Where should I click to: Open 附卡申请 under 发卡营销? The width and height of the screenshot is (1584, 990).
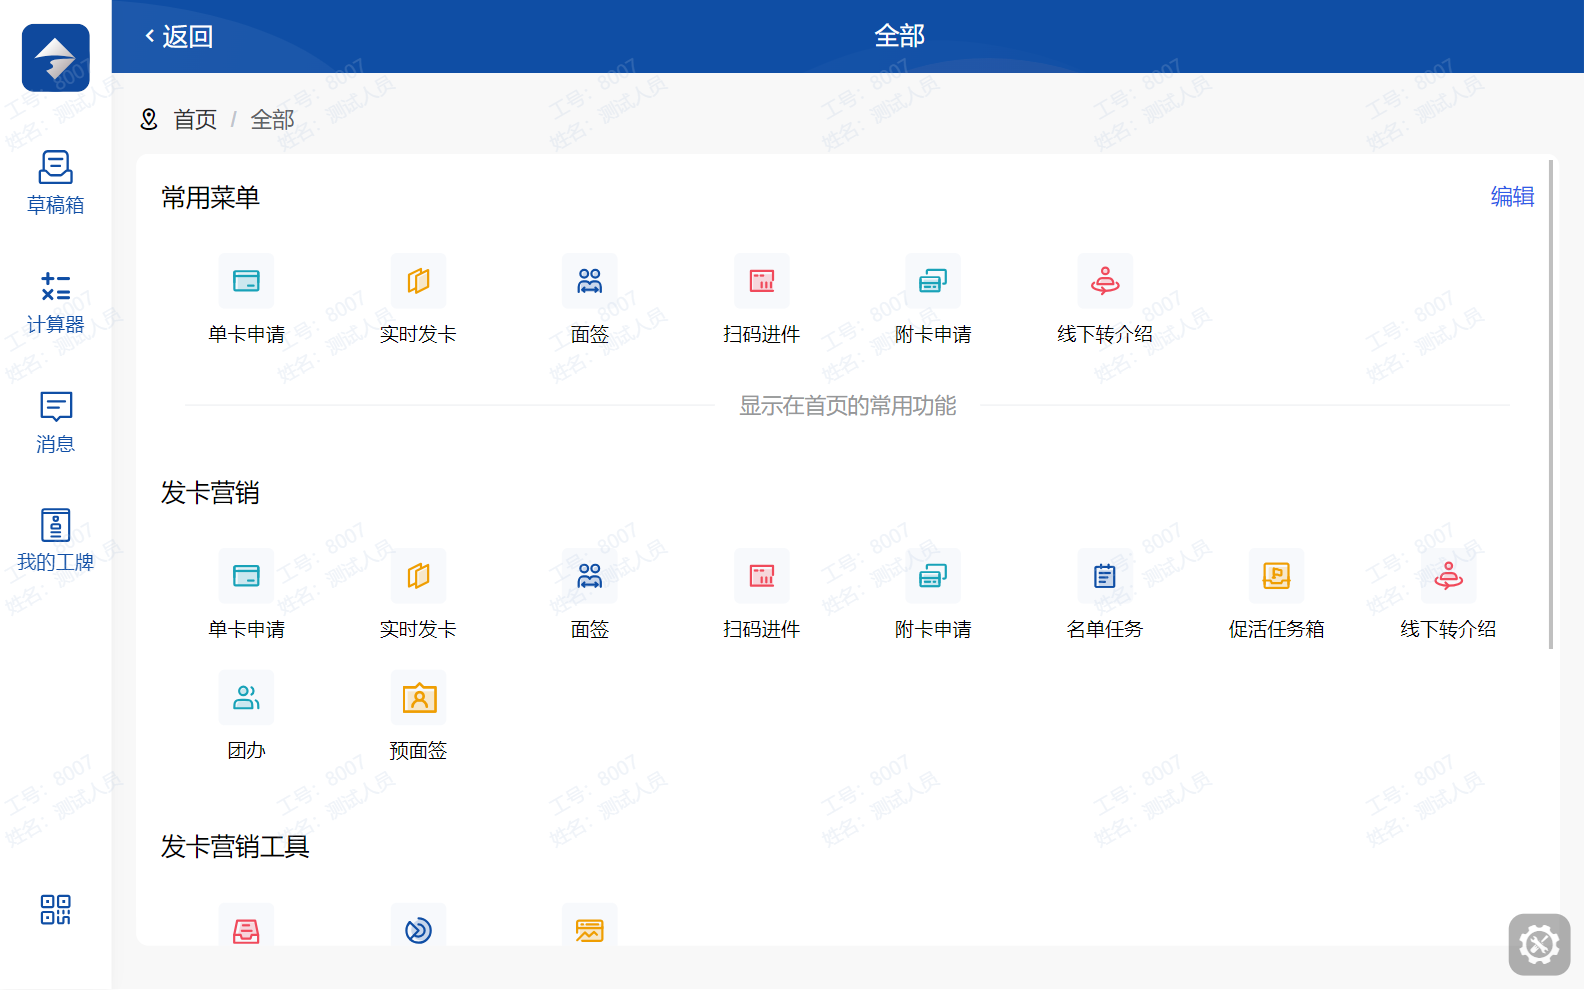coord(933,594)
